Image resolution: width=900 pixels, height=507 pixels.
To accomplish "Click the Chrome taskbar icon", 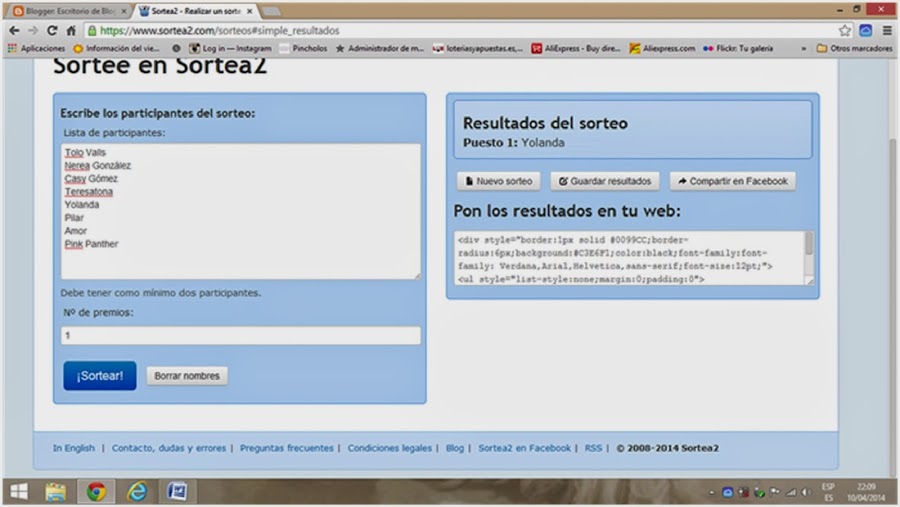I will 96,491.
